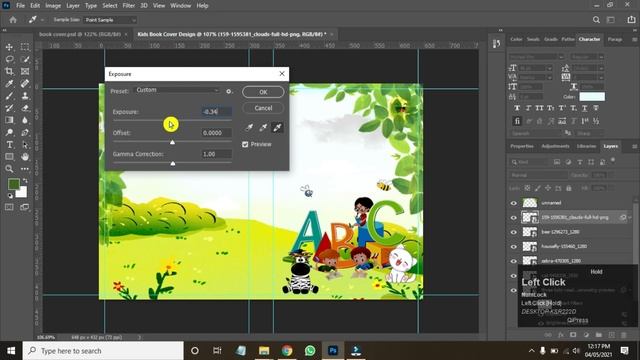Select the Frame tool

click(x=25, y=71)
